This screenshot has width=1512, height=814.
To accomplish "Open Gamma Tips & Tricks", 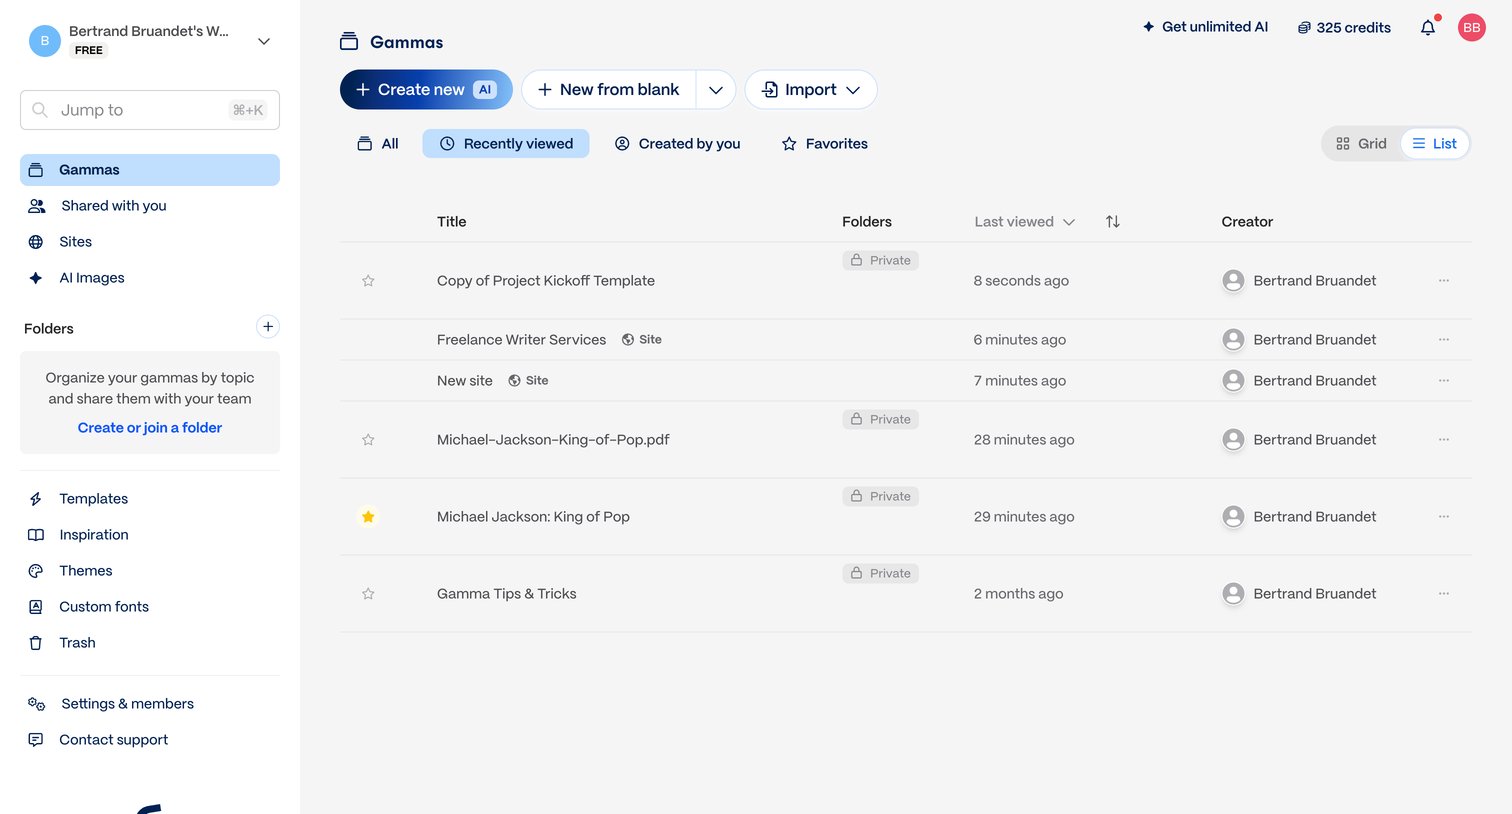I will (507, 594).
